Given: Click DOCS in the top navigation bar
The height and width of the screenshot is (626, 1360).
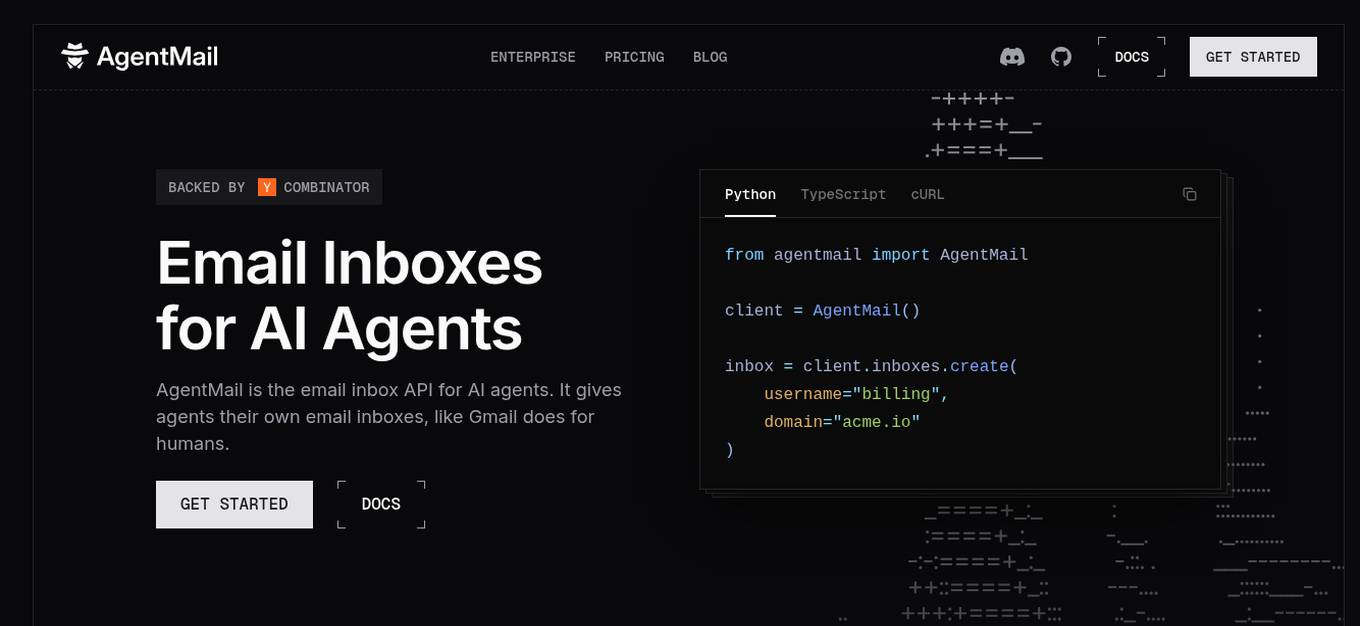Looking at the screenshot, I should coord(1131,57).
